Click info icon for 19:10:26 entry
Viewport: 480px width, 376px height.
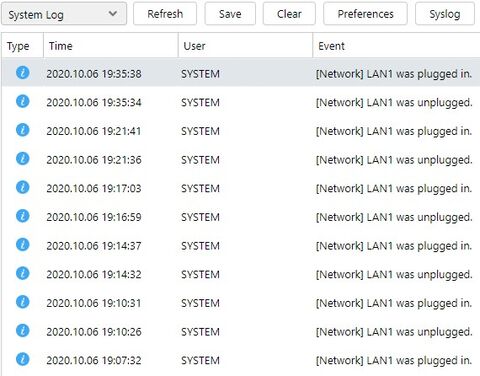pos(22,330)
